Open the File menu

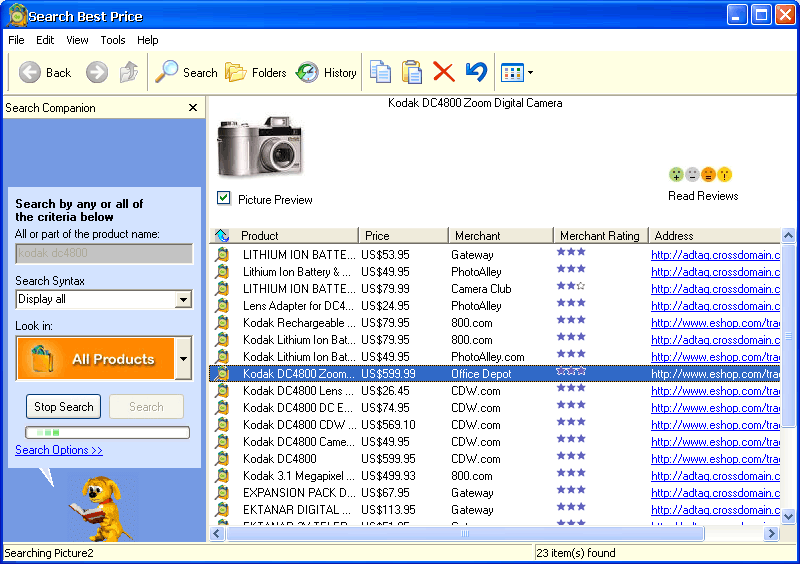tap(16, 40)
